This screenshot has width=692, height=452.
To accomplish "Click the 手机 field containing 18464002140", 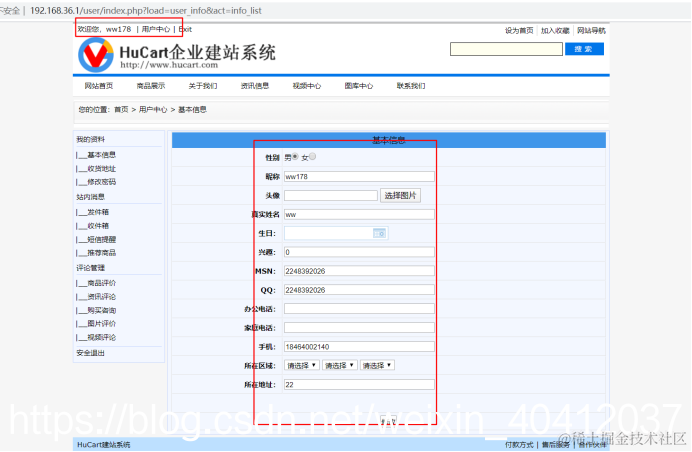I will [x=359, y=347].
